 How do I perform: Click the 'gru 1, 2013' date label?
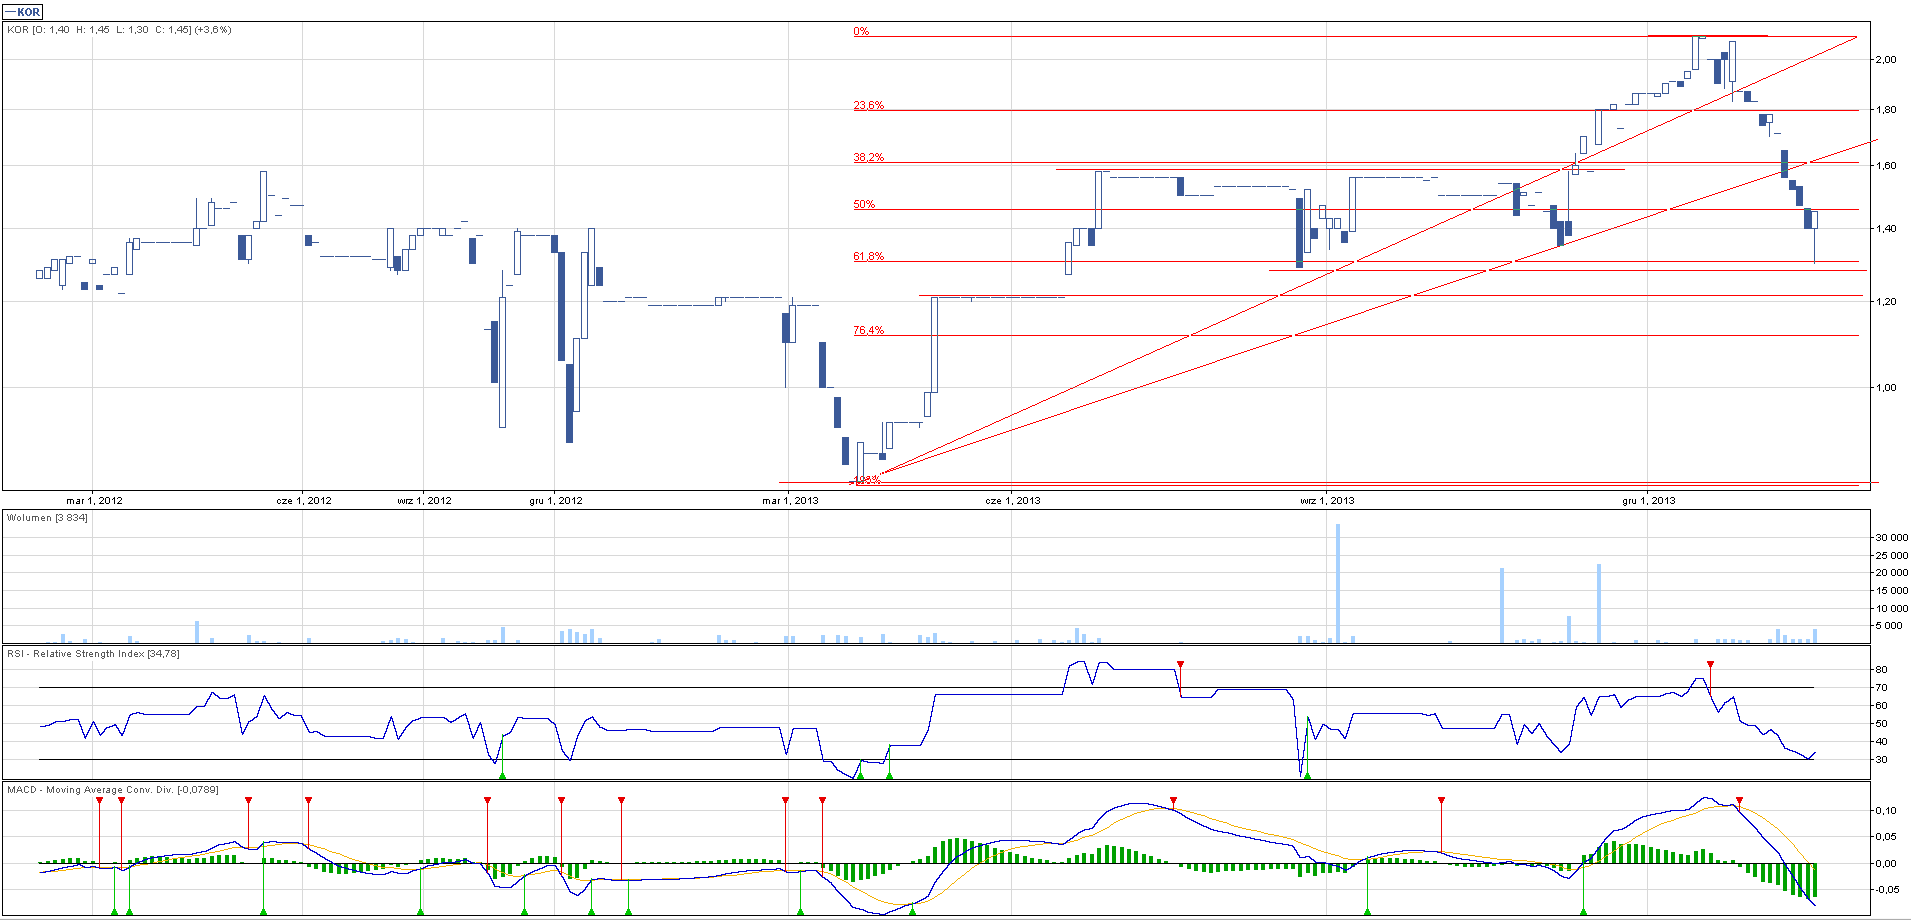click(1649, 501)
